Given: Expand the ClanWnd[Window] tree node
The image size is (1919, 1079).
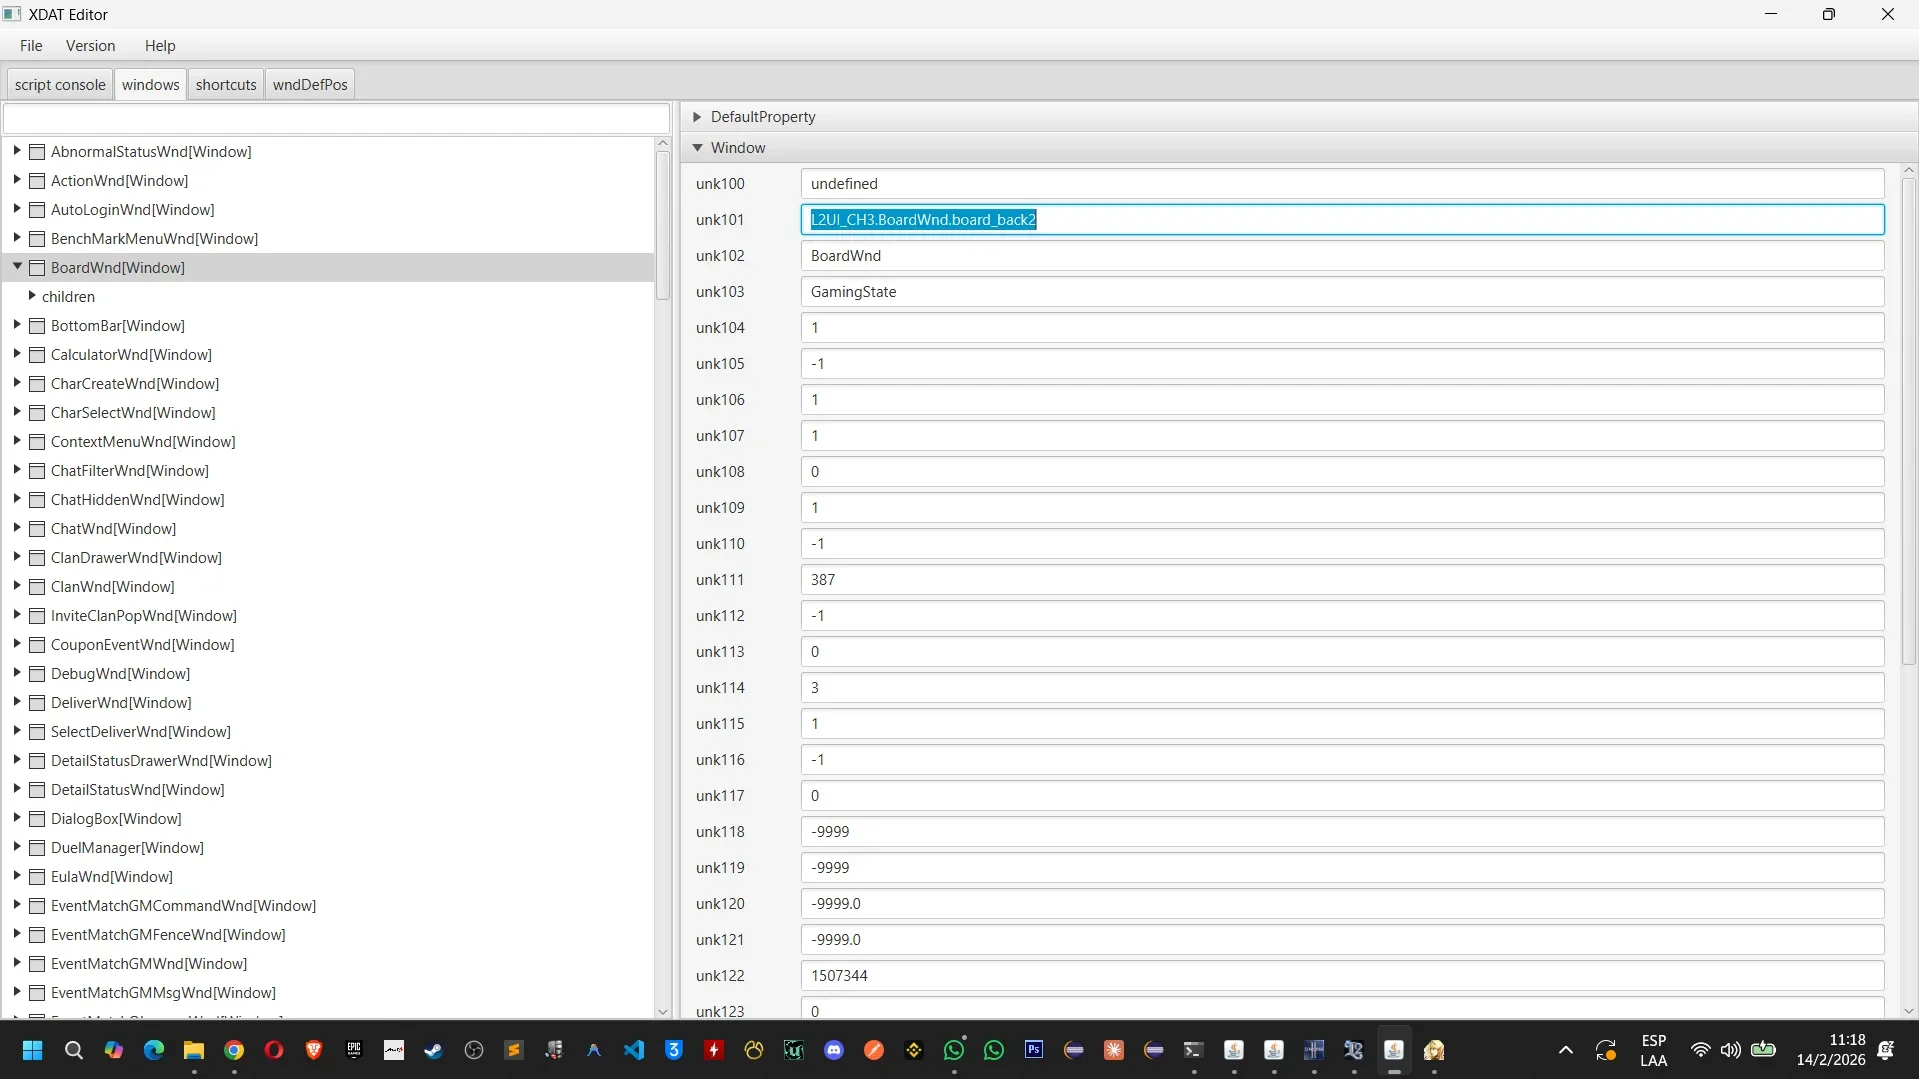Looking at the screenshot, I should click(x=17, y=586).
